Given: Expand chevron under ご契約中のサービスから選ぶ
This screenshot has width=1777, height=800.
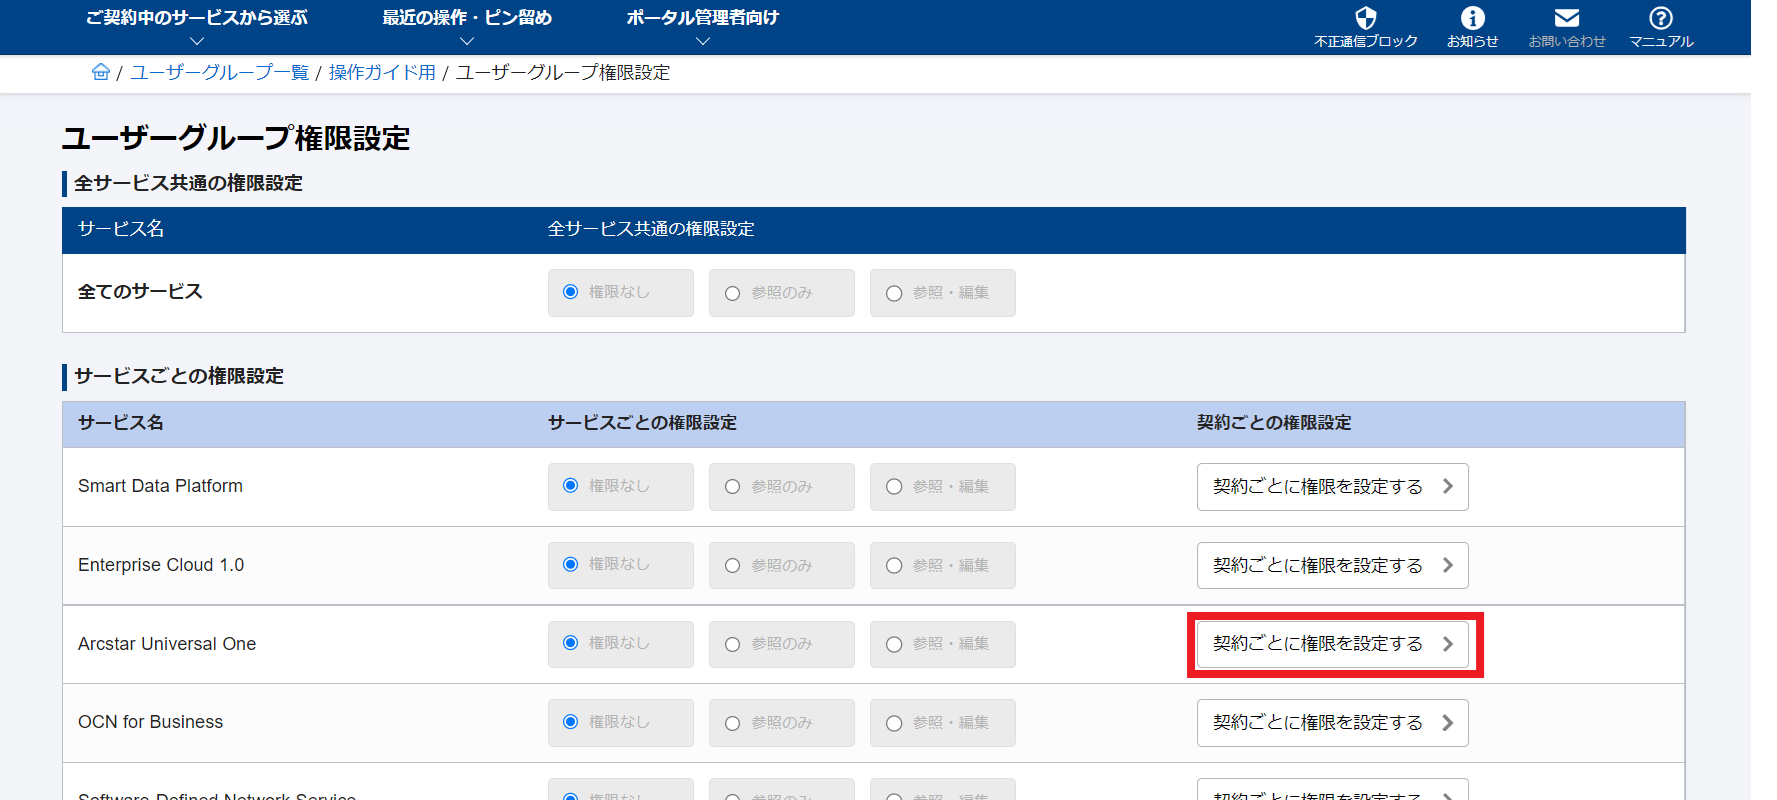Looking at the screenshot, I should coord(197,41).
